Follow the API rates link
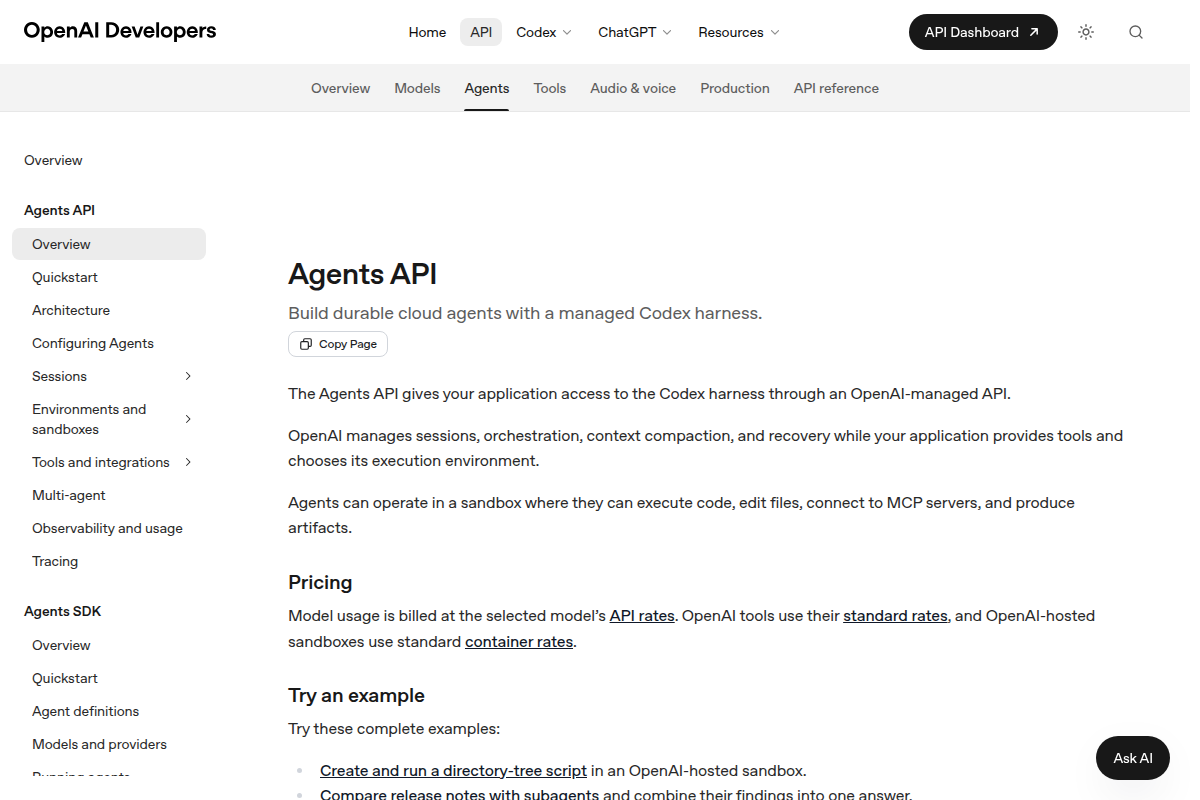The width and height of the screenshot is (1200, 800). point(642,616)
